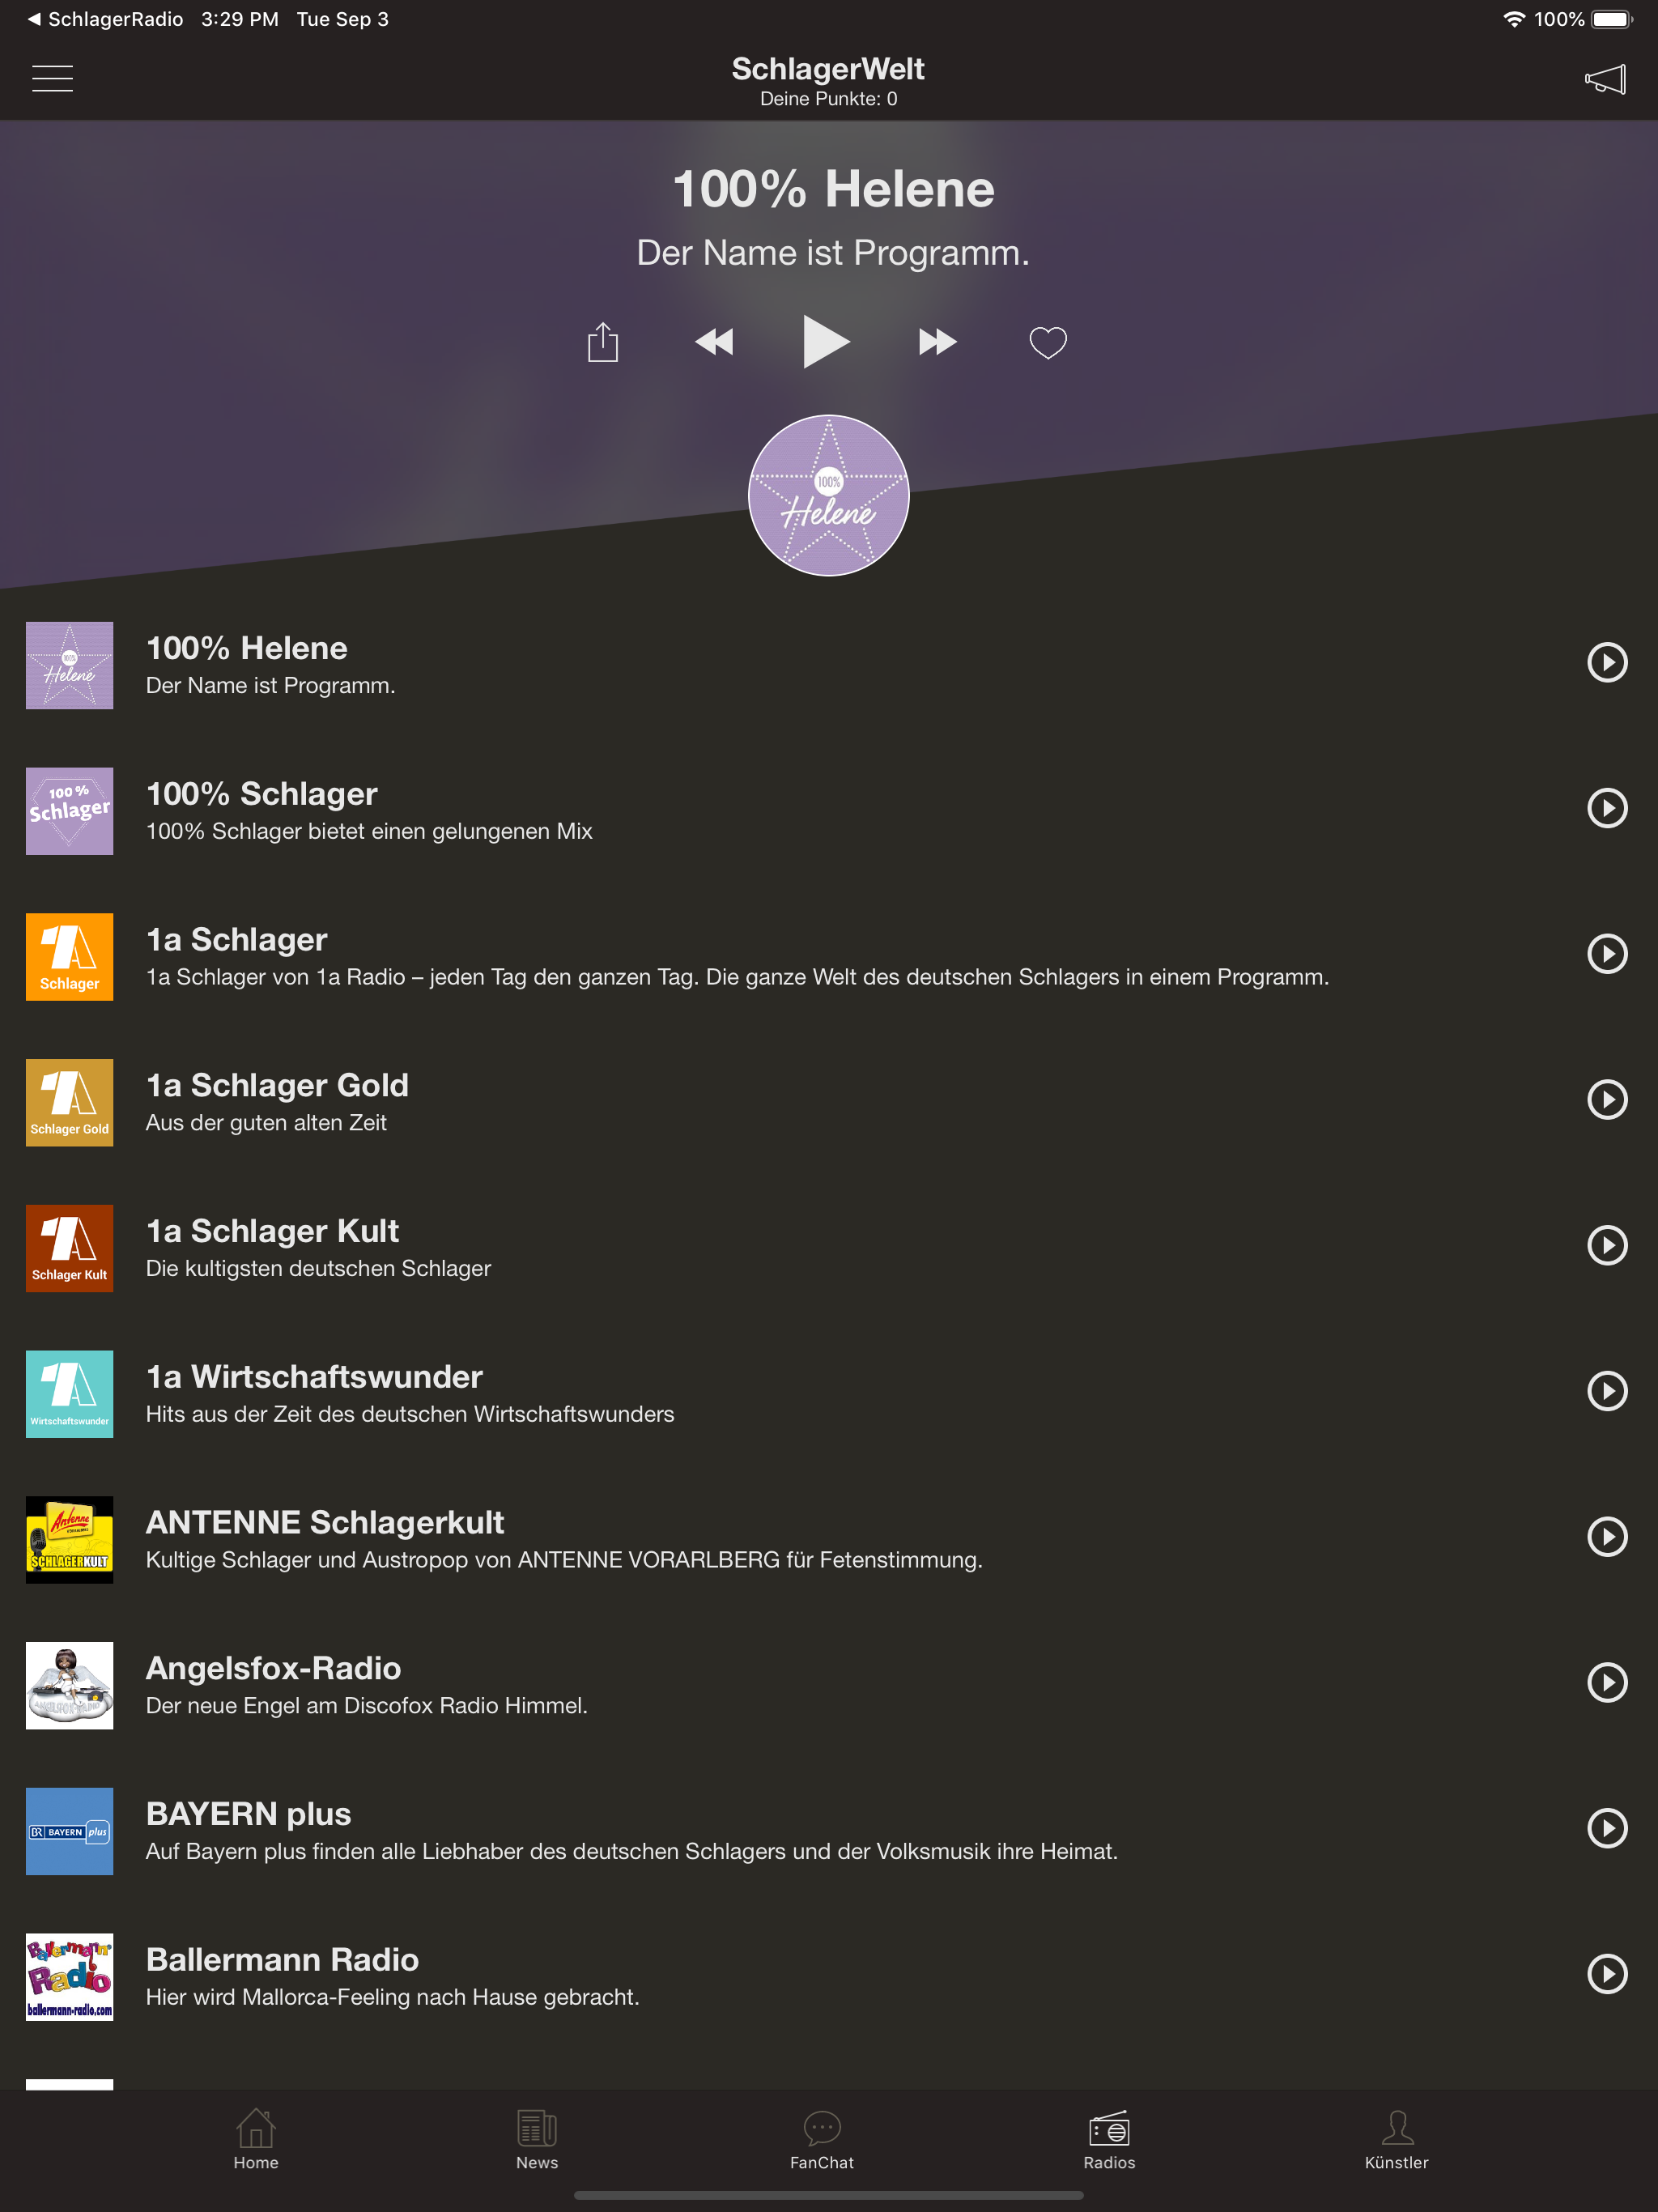Select the Ballermann Radio title
This screenshot has height=2212, width=1658.
(x=282, y=1960)
